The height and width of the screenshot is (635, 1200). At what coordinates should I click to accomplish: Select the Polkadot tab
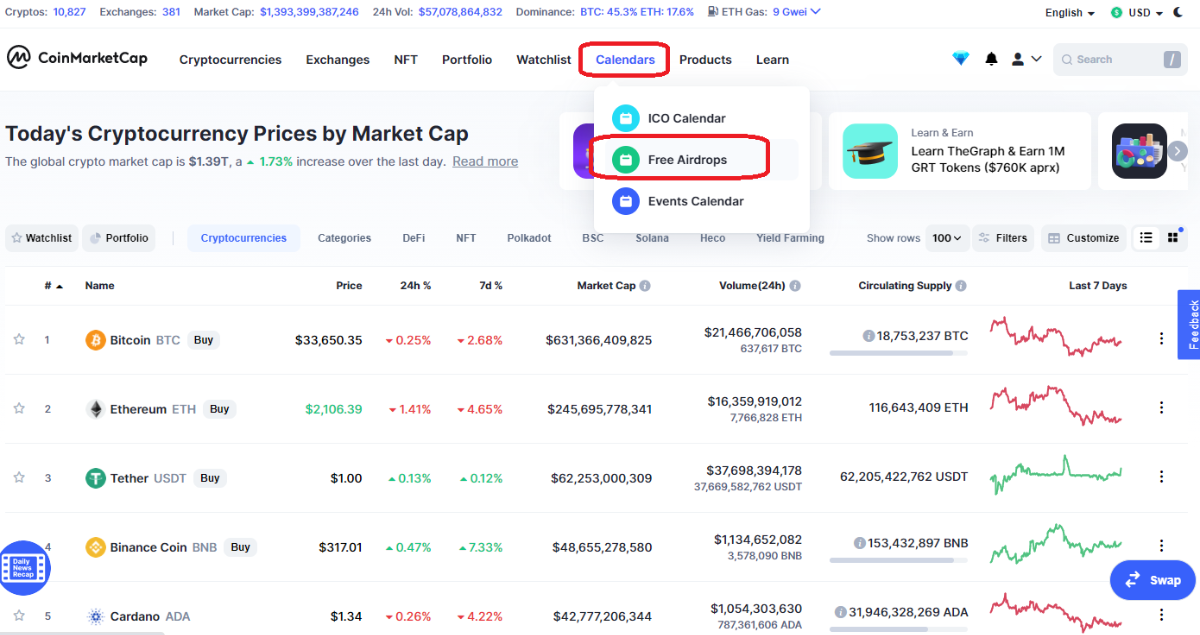pos(529,238)
